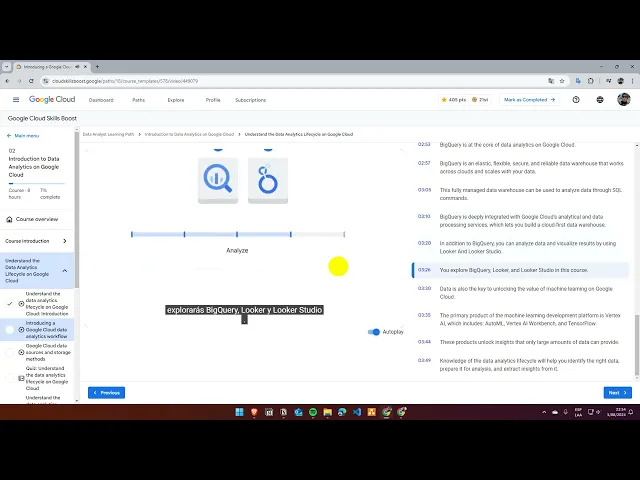Return to Main menu link
The width and height of the screenshot is (640, 480).
pyautogui.click(x=23, y=136)
